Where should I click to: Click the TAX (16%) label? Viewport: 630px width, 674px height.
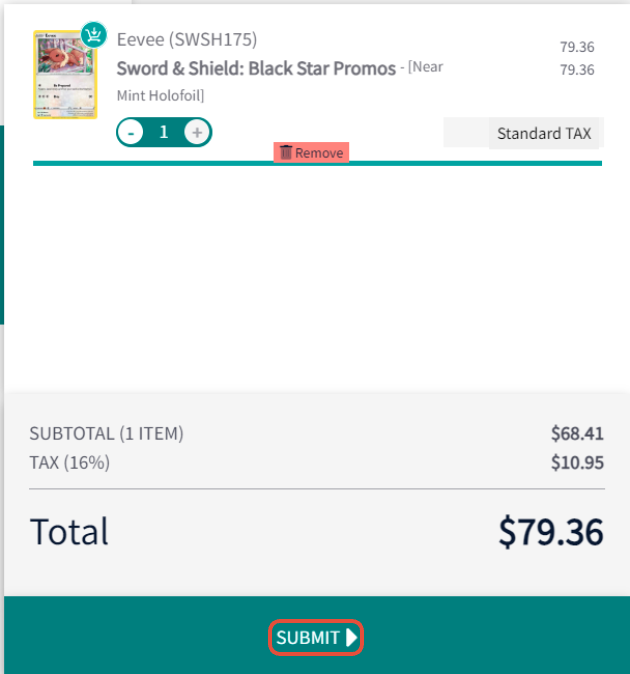(x=70, y=463)
